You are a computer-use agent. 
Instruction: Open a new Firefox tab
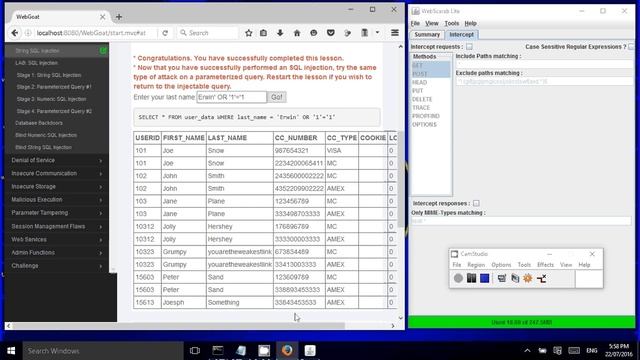tap(119, 17)
